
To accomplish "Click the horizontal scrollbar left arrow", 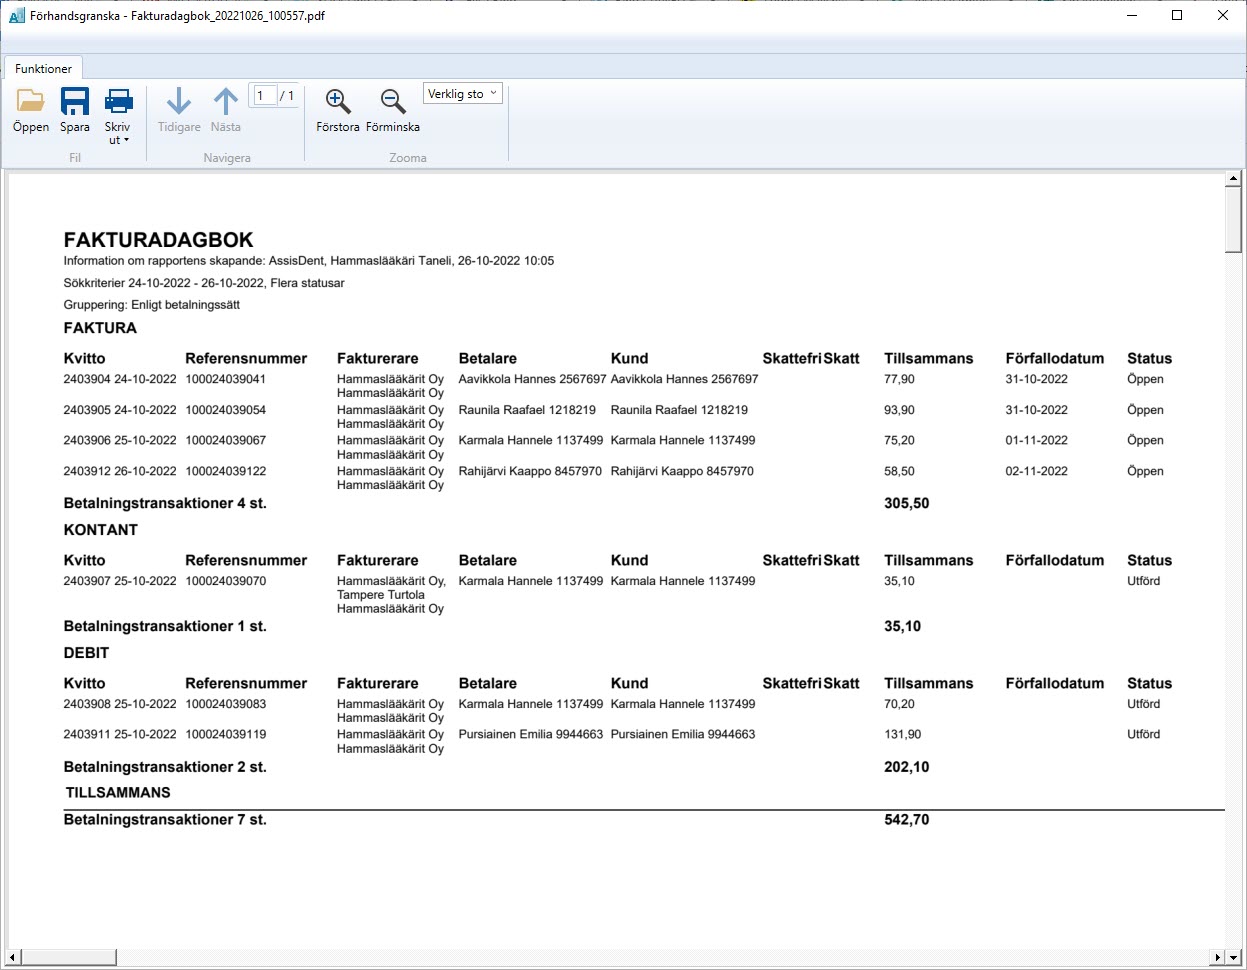I will point(14,957).
